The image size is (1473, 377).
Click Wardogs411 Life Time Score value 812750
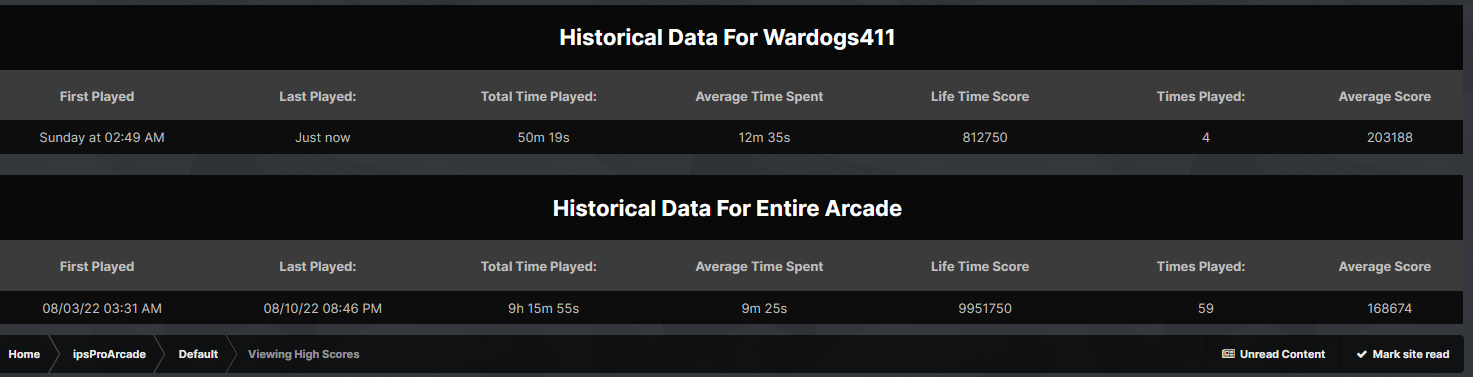(x=979, y=137)
